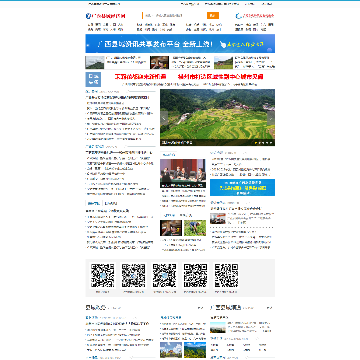Open the farmer picking tea photo
This screenshot has width=360, height=360.
tap(195, 228)
